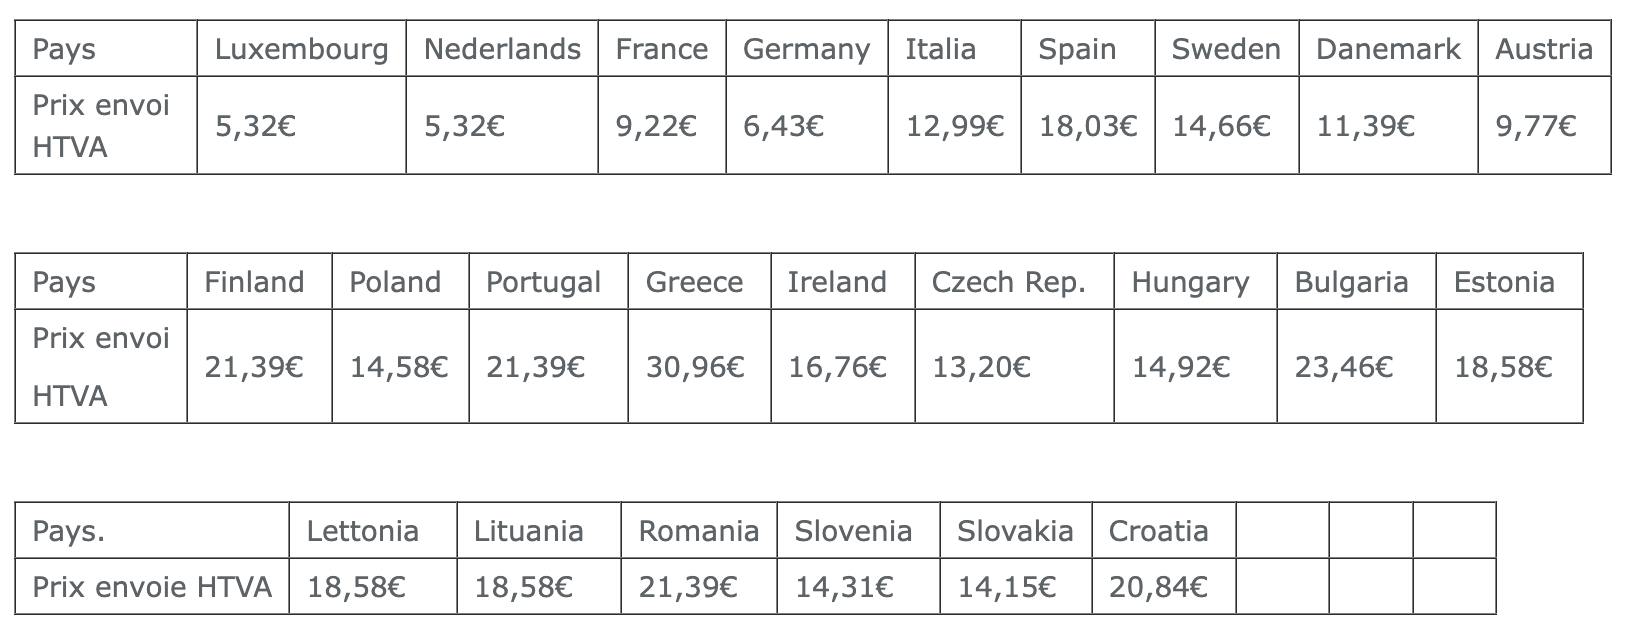
Task: Click the Finland country cell
Action: 260,282
